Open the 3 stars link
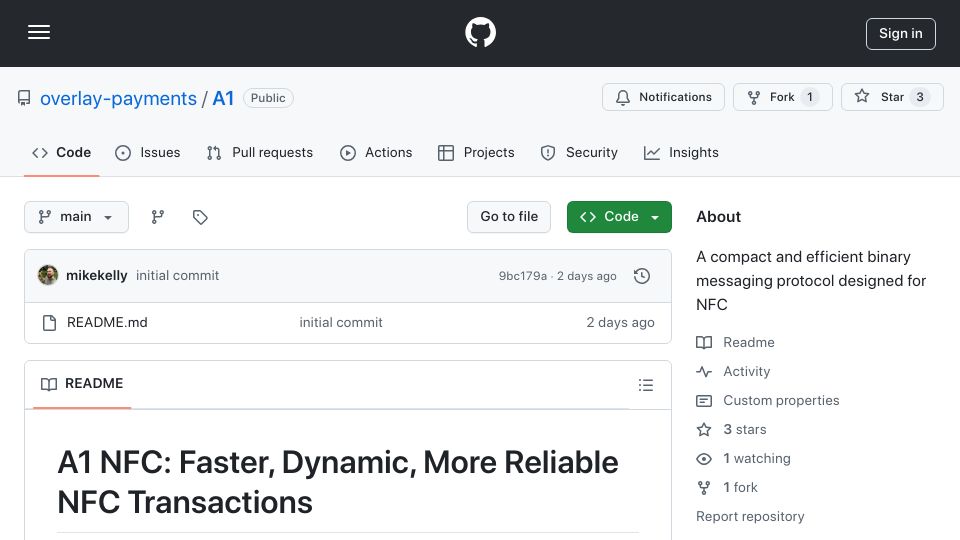This screenshot has width=960, height=540. (x=744, y=430)
